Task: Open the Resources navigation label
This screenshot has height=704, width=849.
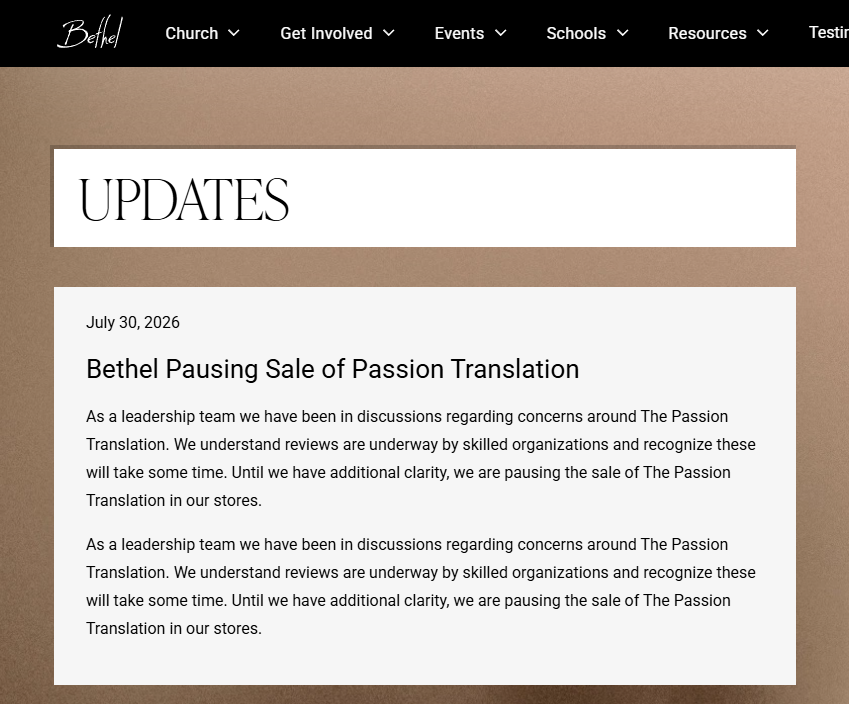Action: [707, 33]
